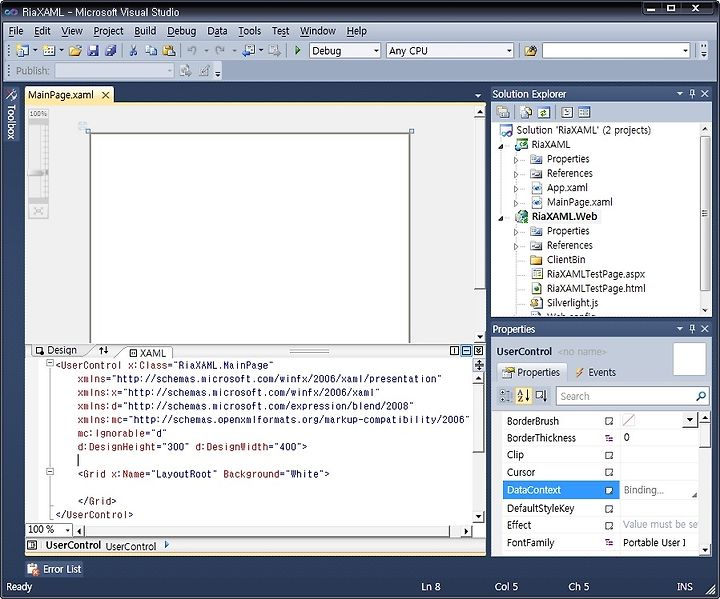Click the Navigate Backward icon
The height and width of the screenshot is (599, 720).
click(248, 51)
